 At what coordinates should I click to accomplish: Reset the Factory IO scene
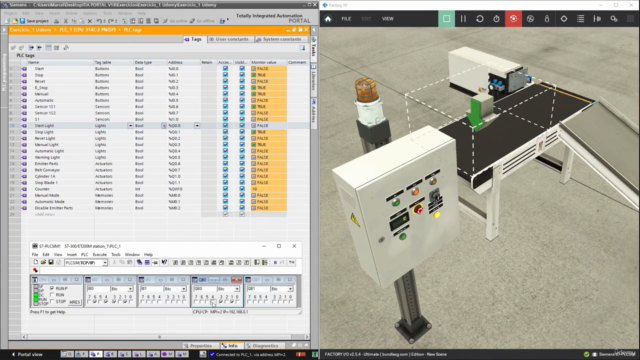480,19
